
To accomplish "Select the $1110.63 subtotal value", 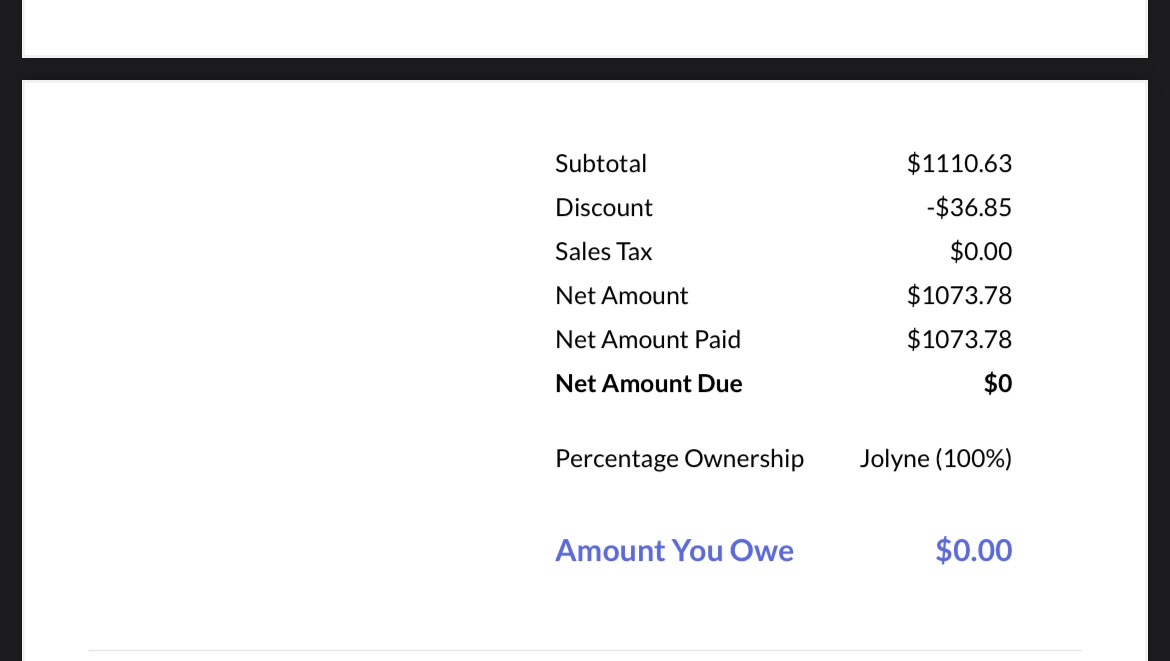I will [959, 163].
